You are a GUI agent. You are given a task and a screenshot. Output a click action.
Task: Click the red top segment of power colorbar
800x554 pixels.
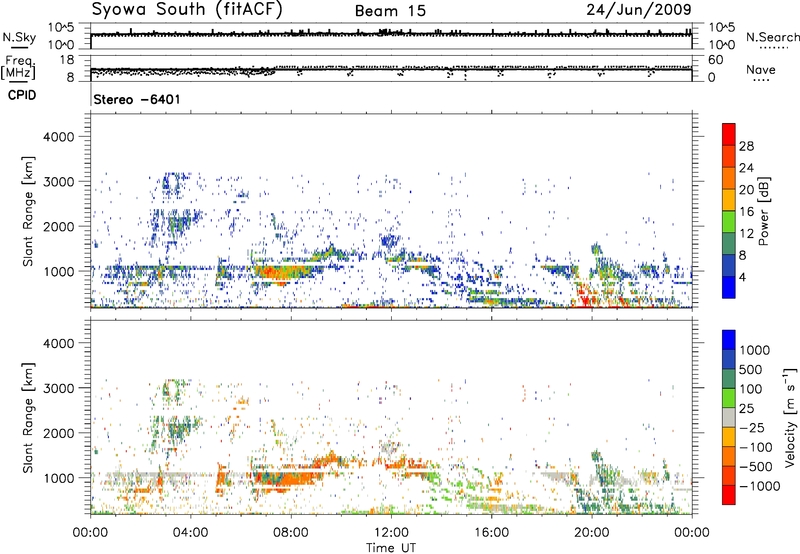click(729, 134)
